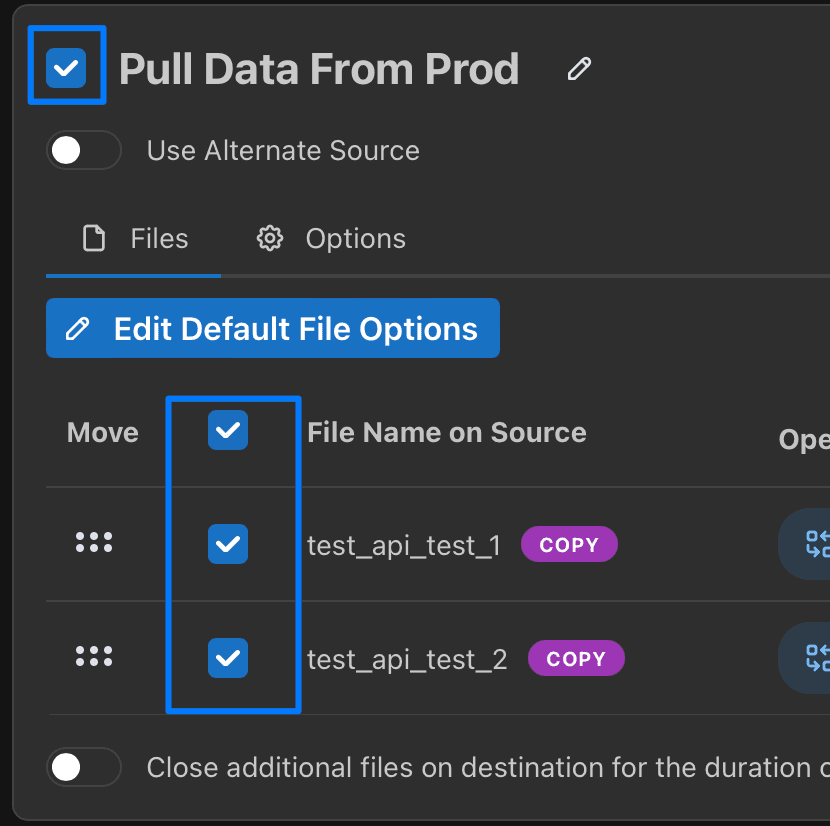Open the Options tab
The width and height of the screenshot is (830, 826).
[332, 239]
